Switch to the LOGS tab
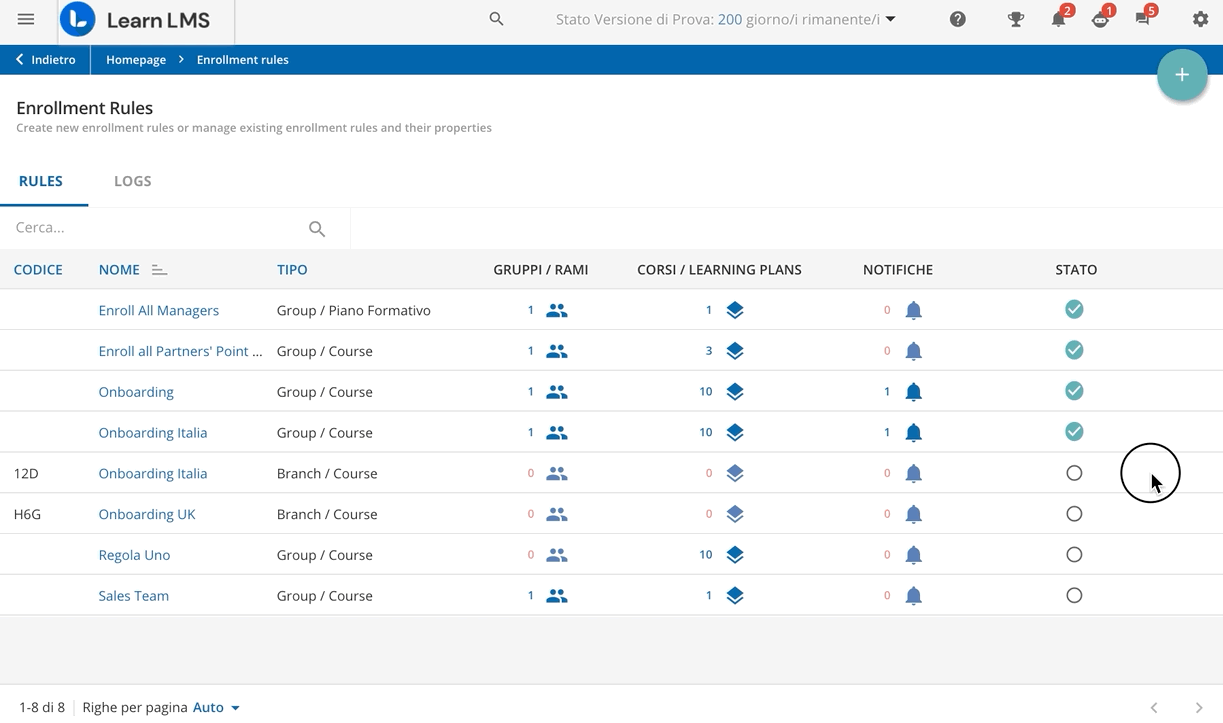The height and width of the screenshot is (723, 1223). point(133,181)
